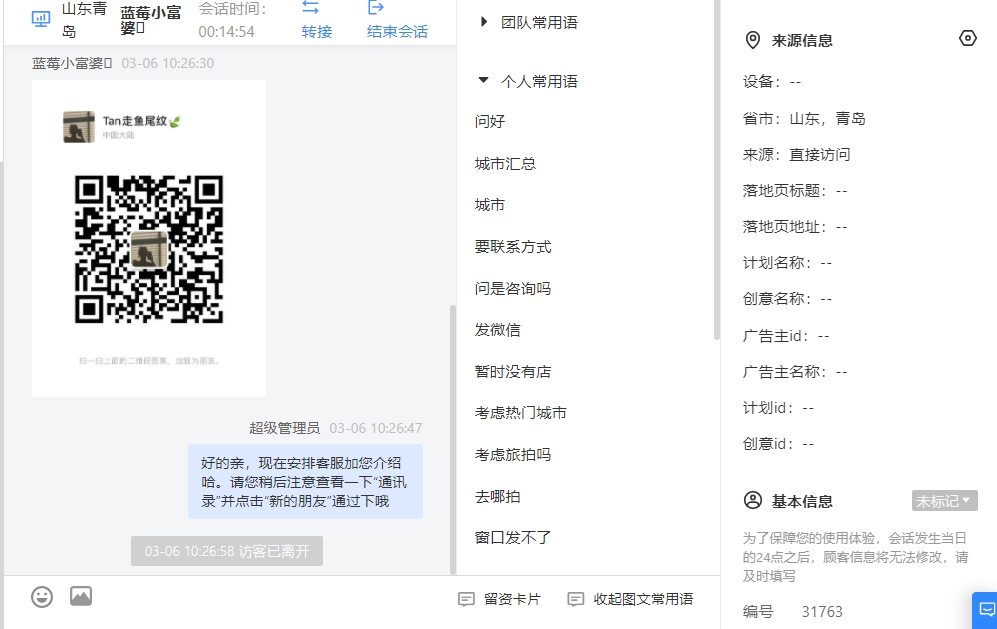The image size is (997, 629).
Task: Click the 计划id row
Action: point(778,408)
